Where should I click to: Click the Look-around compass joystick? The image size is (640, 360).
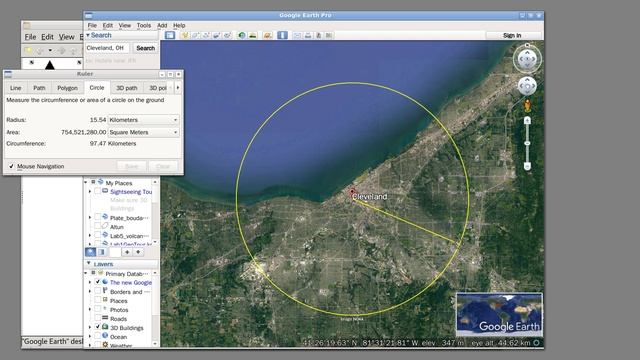point(527,59)
